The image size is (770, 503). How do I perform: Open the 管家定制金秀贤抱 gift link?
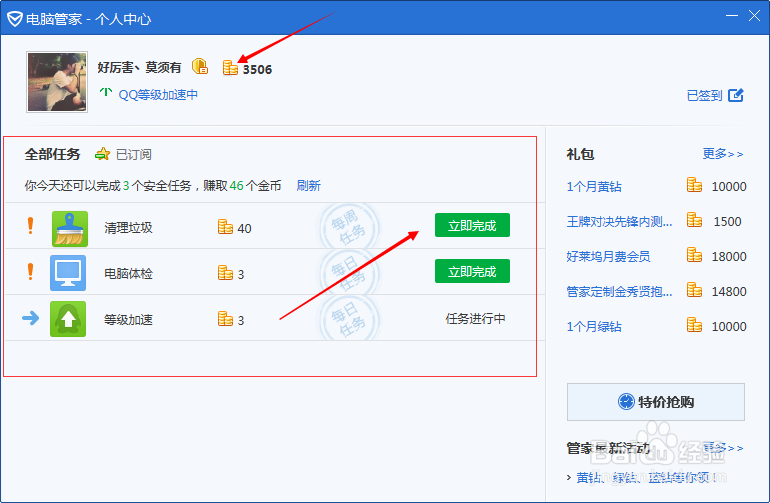tap(619, 291)
